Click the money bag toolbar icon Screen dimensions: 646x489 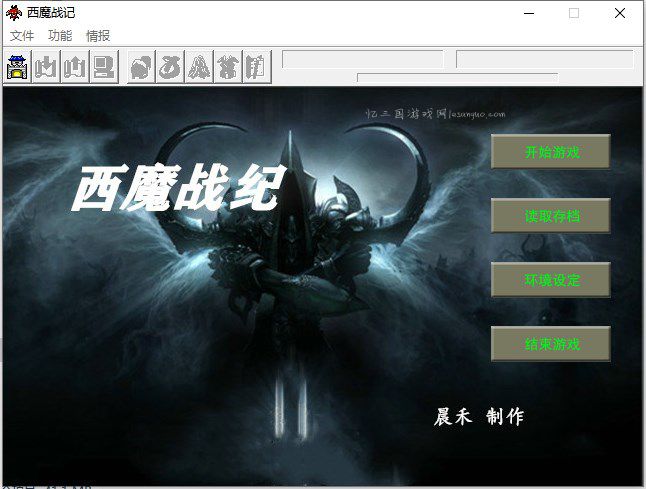[x=170, y=67]
